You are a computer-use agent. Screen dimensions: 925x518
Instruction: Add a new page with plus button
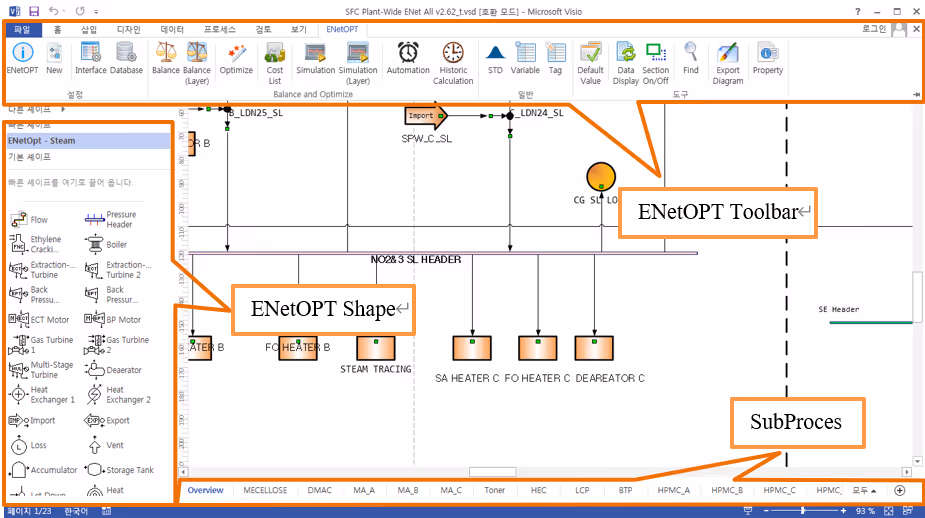(900, 490)
